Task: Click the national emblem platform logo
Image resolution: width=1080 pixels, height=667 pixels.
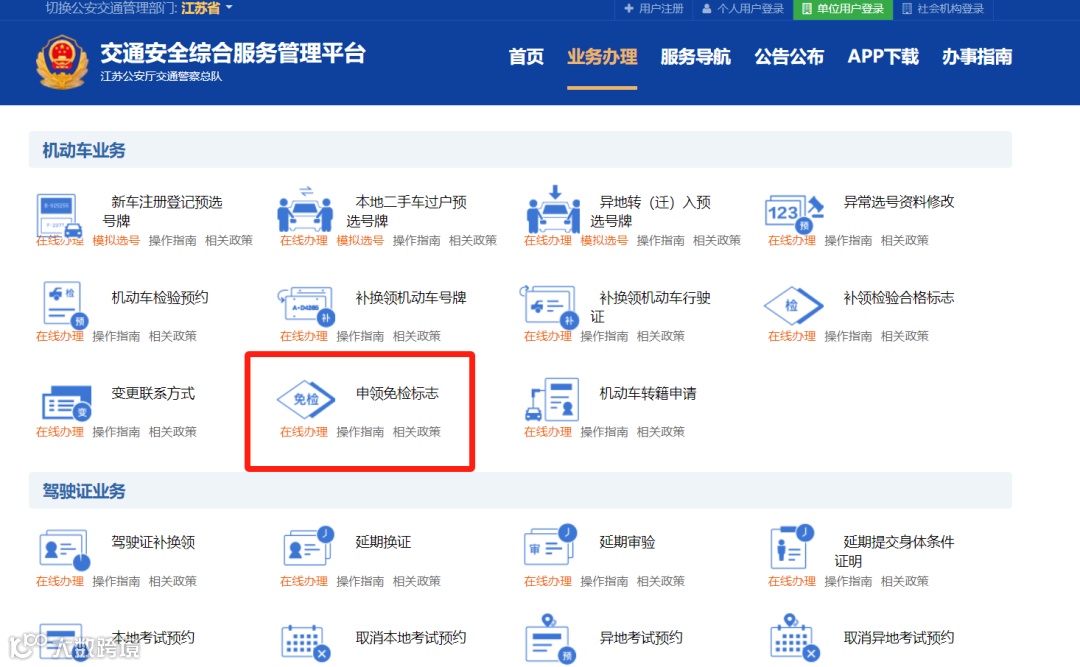Action: click(62, 62)
